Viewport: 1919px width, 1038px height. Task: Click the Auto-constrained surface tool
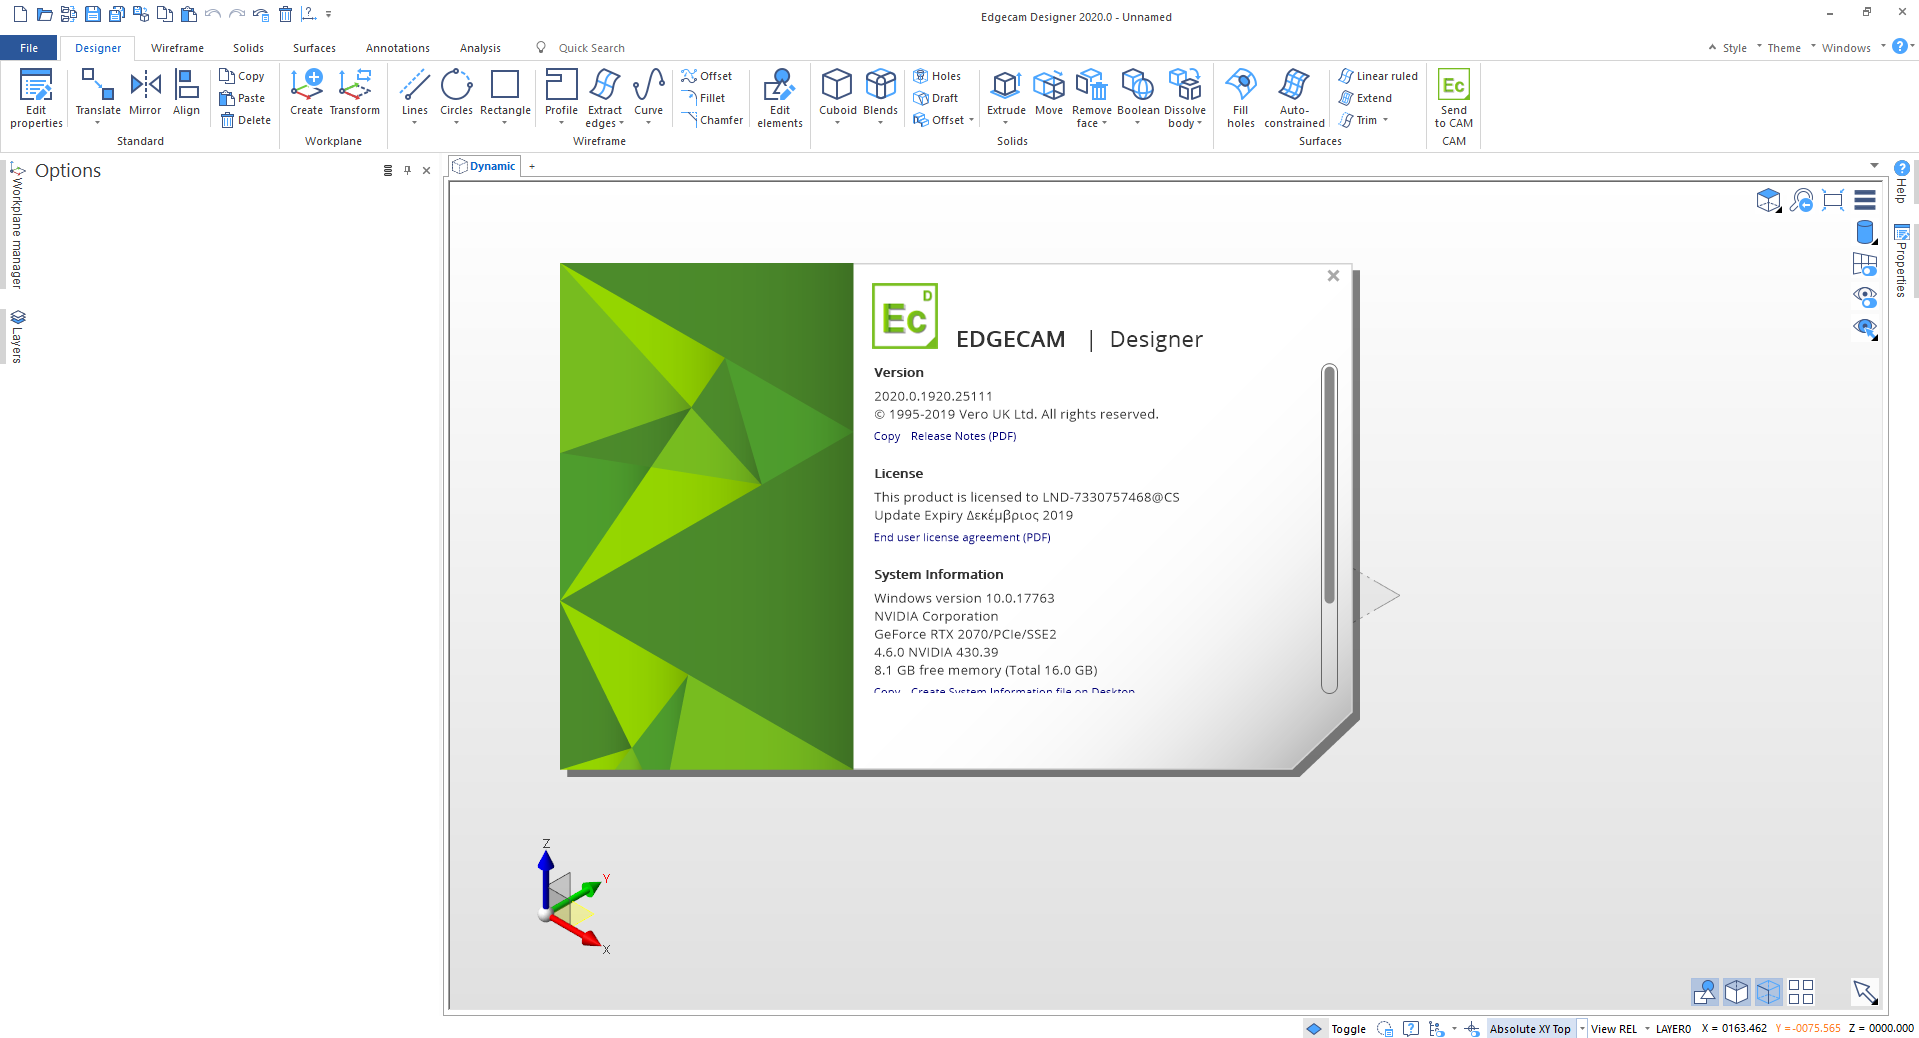tap(1294, 98)
